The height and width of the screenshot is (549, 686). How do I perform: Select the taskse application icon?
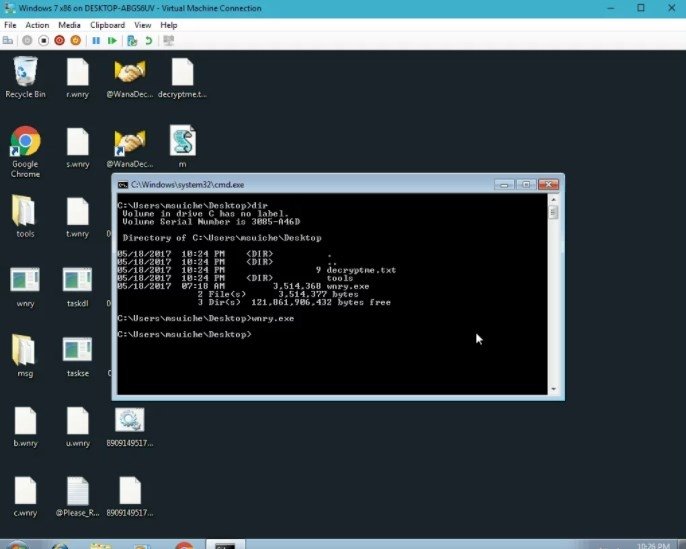point(77,357)
